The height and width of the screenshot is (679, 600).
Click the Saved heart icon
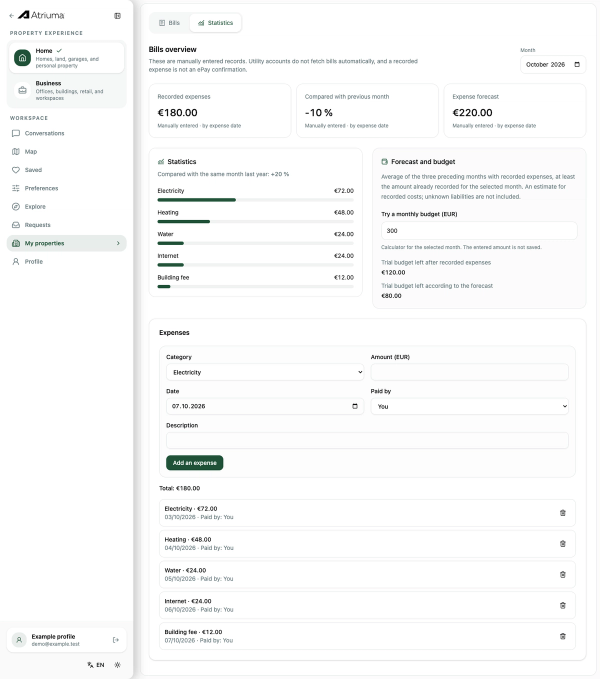click(x=16, y=170)
